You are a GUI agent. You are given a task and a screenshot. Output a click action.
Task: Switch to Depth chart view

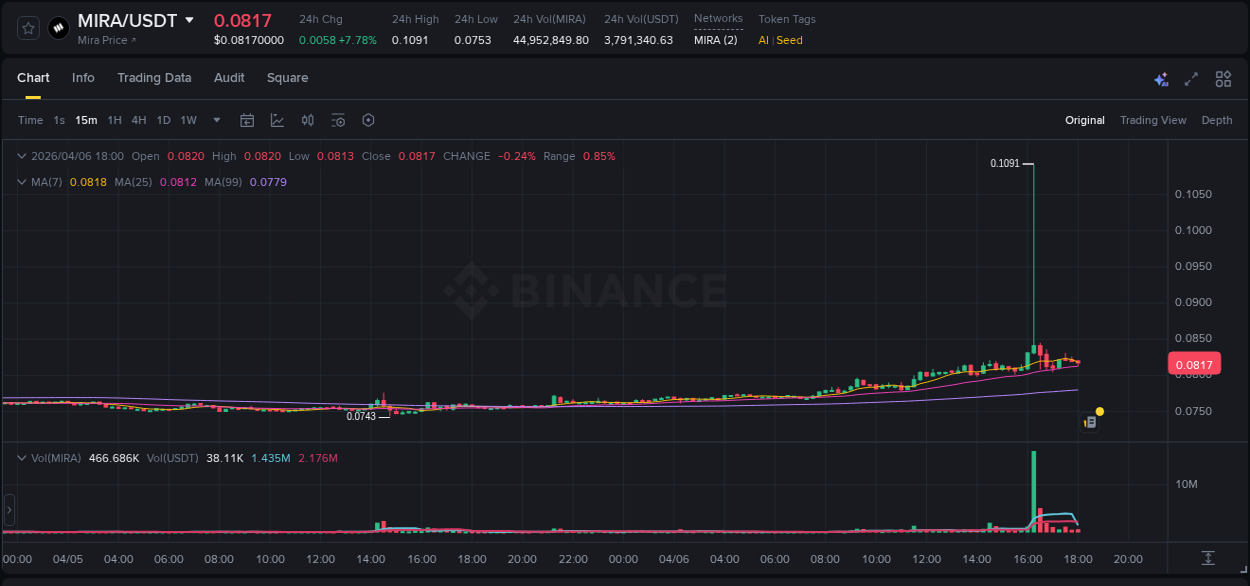point(1217,120)
